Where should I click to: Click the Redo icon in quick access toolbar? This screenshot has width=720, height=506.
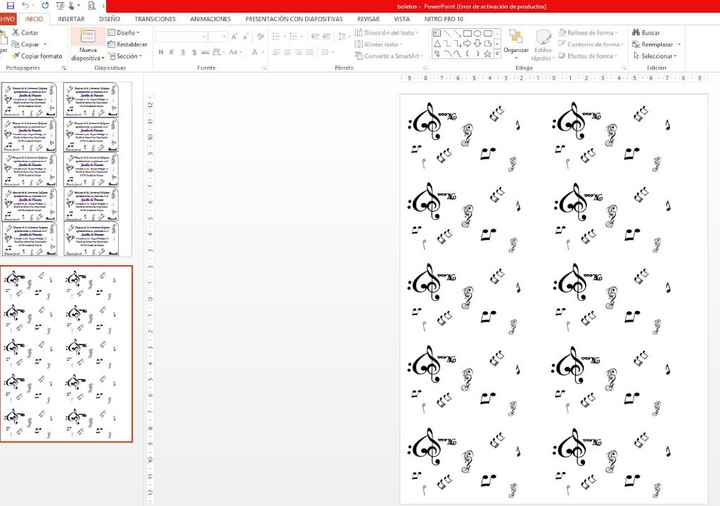(45, 6)
